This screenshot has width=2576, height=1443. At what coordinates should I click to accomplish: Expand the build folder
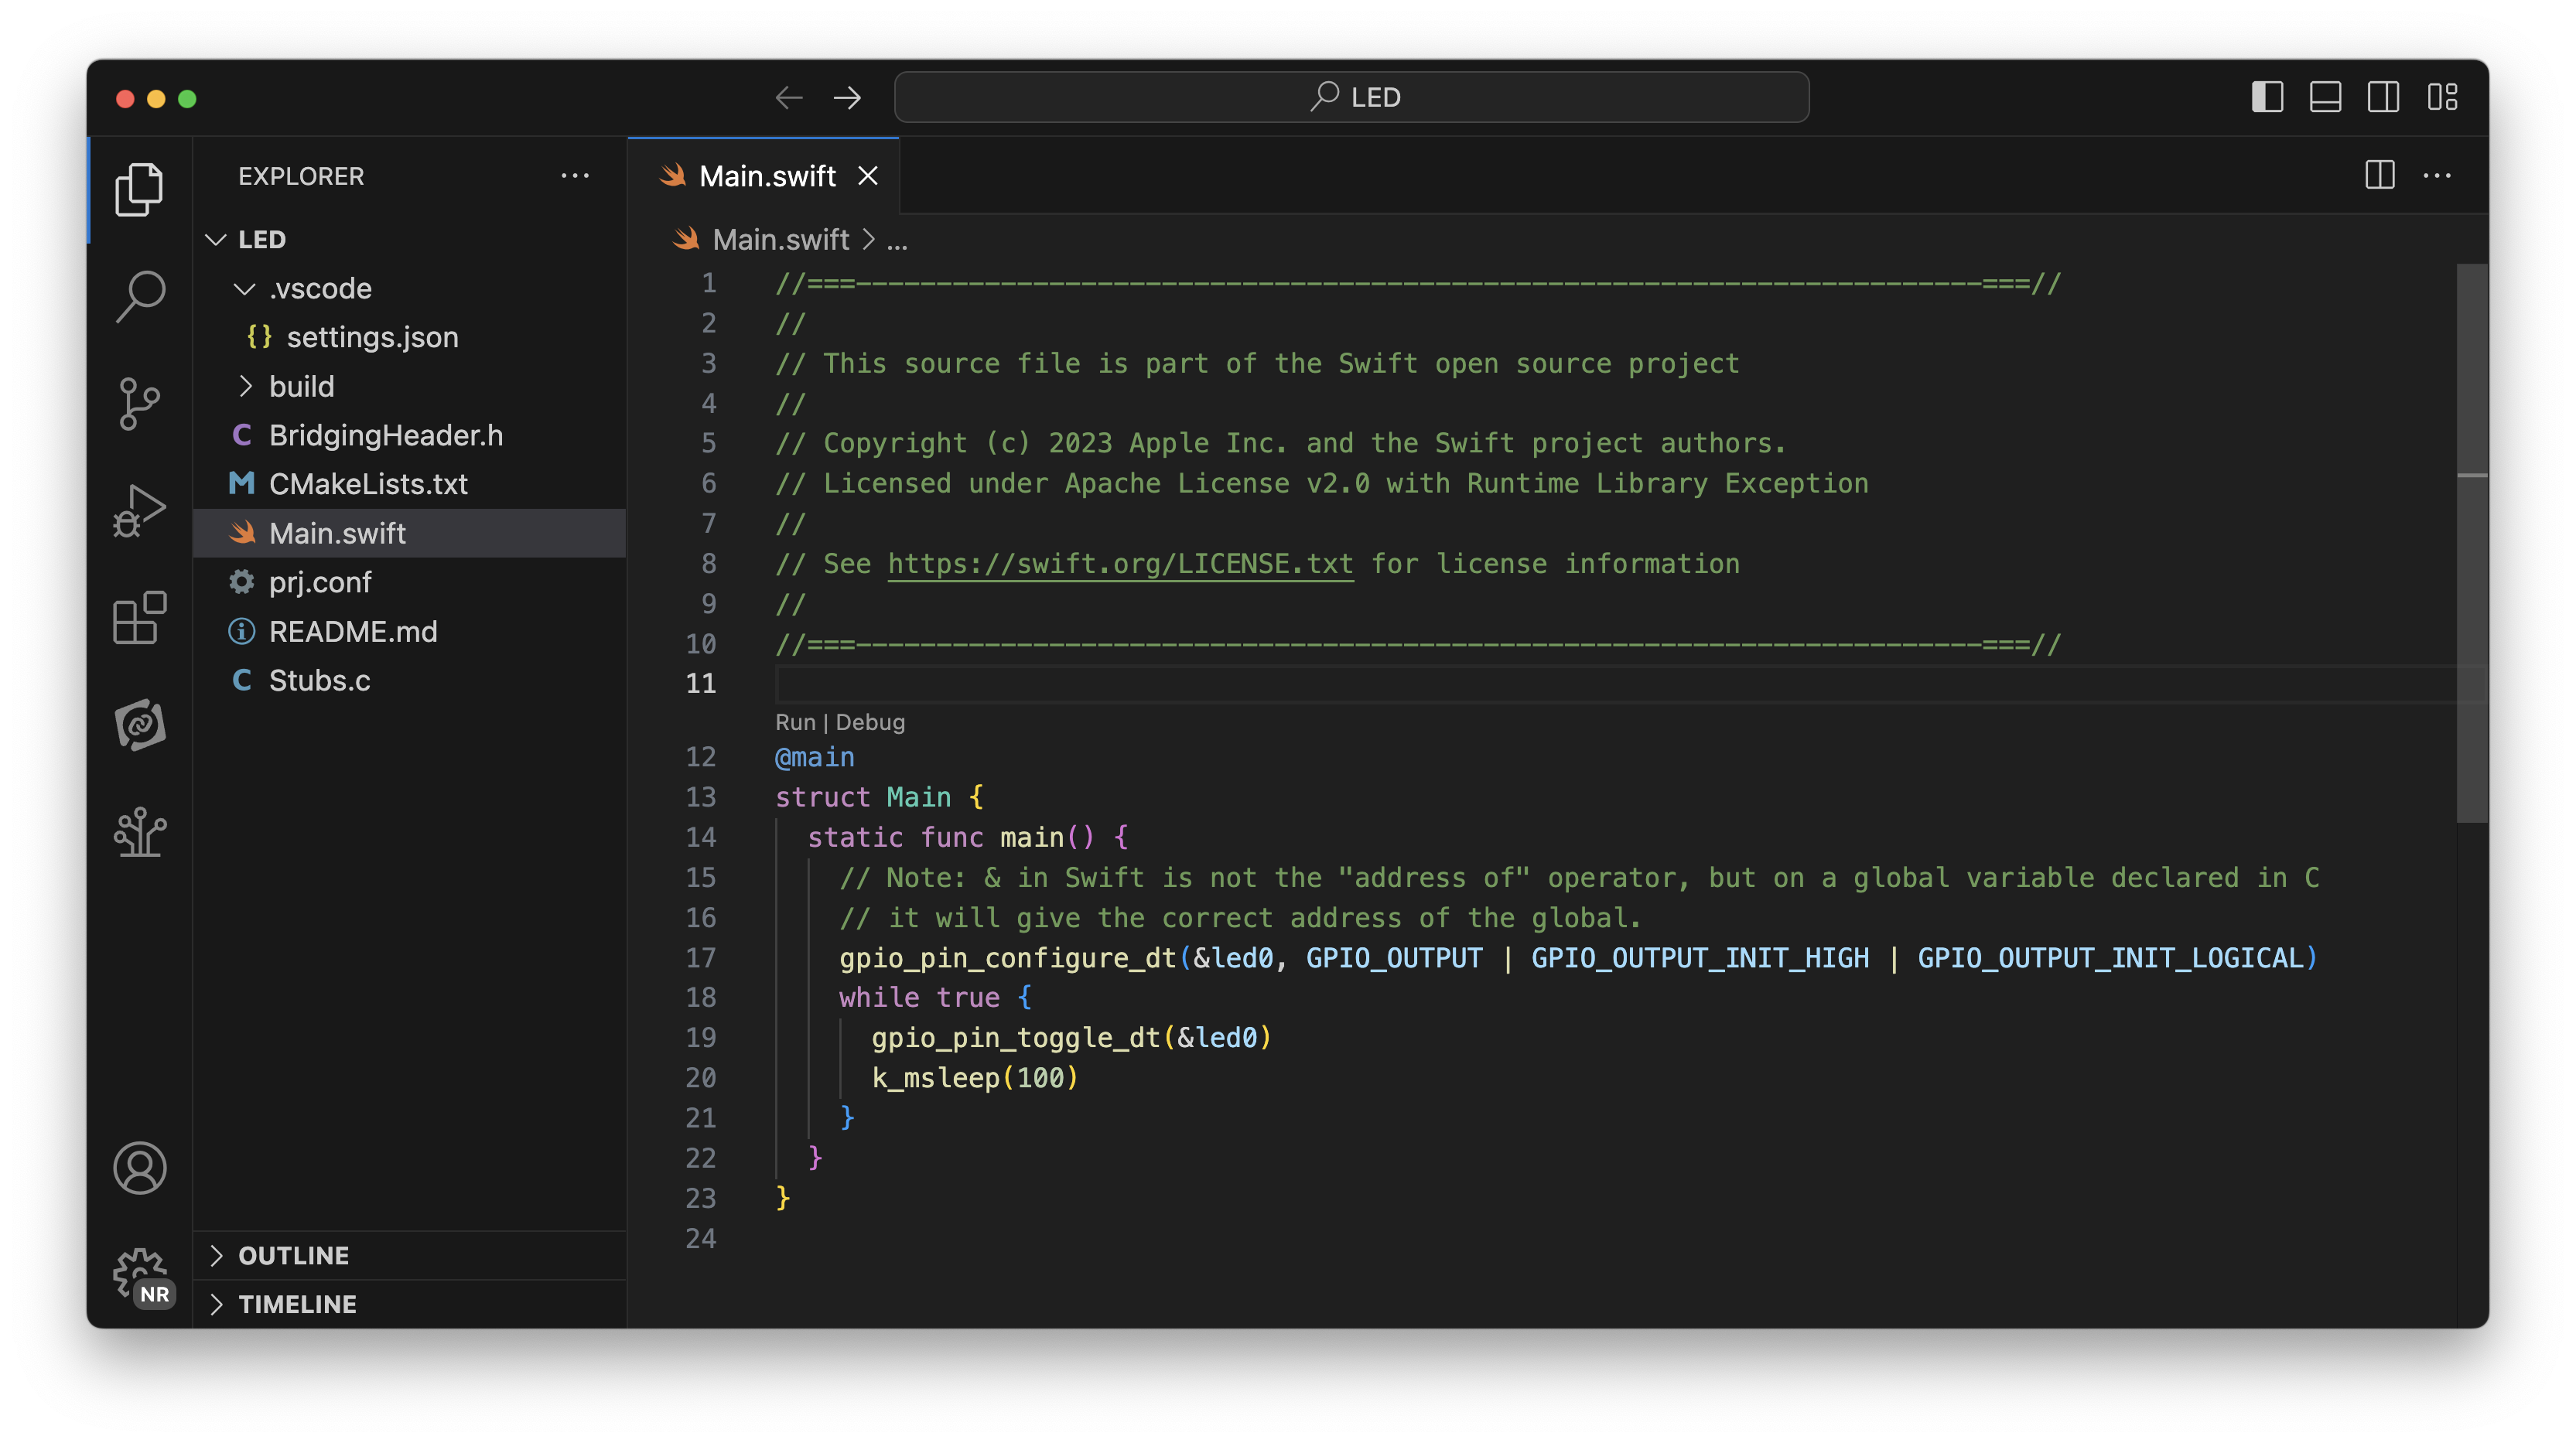click(245, 386)
